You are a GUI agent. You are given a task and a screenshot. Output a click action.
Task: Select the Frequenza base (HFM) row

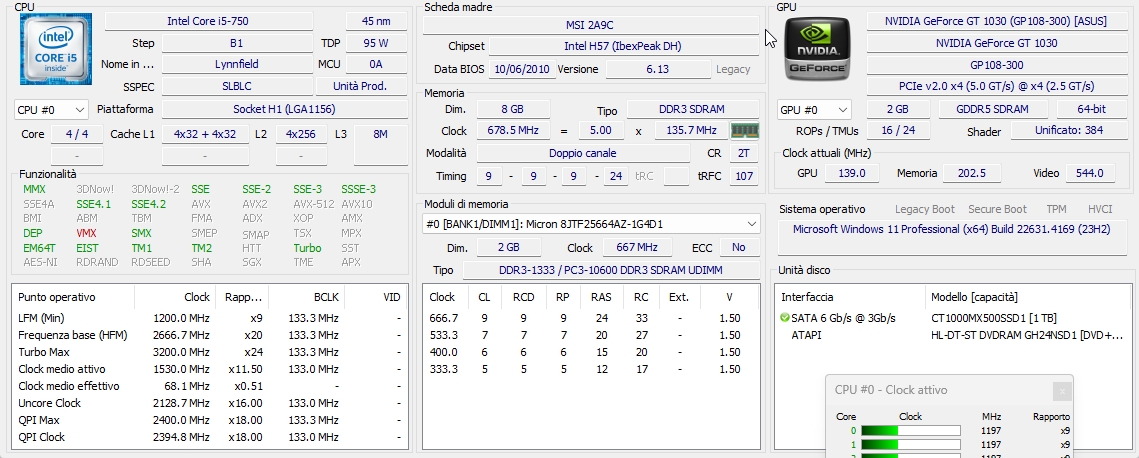point(209,335)
